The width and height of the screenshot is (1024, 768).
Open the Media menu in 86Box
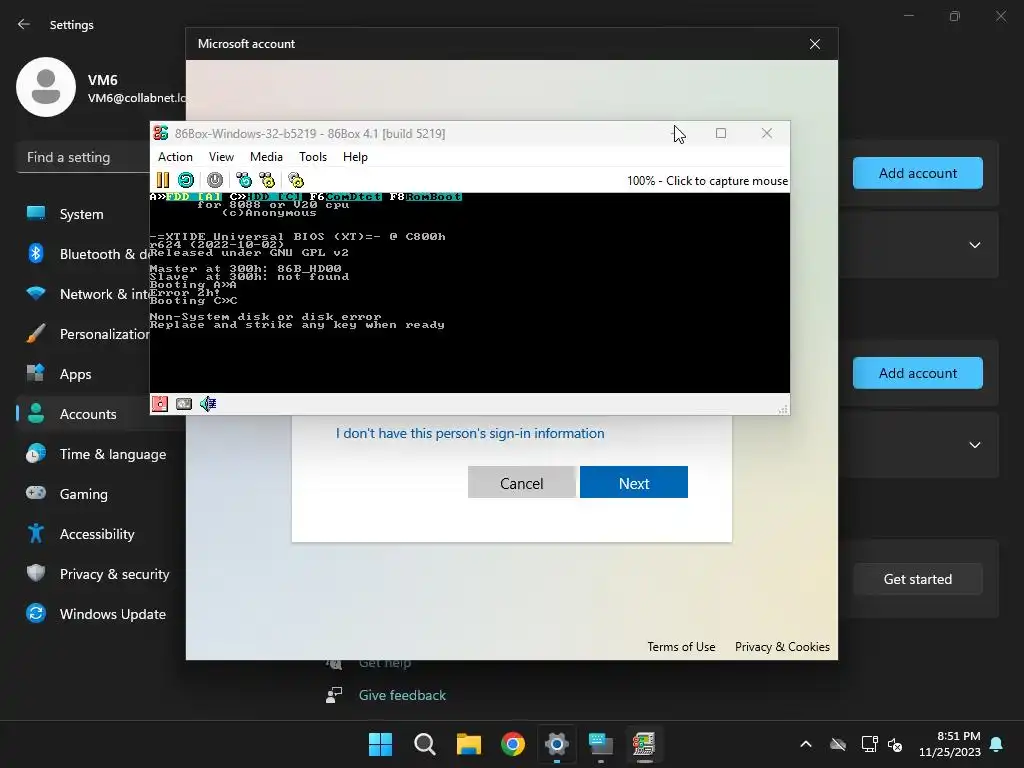tap(266, 157)
